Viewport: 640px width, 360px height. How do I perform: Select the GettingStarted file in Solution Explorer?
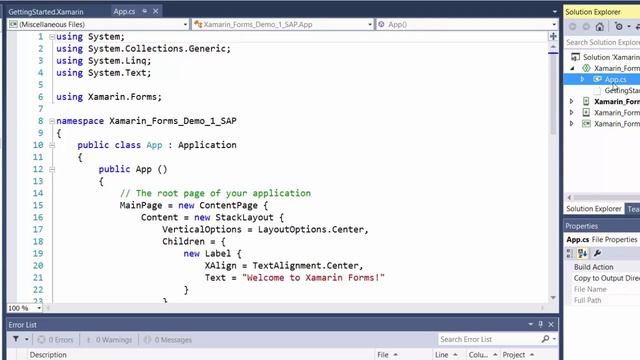pyautogui.click(x=622, y=90)
